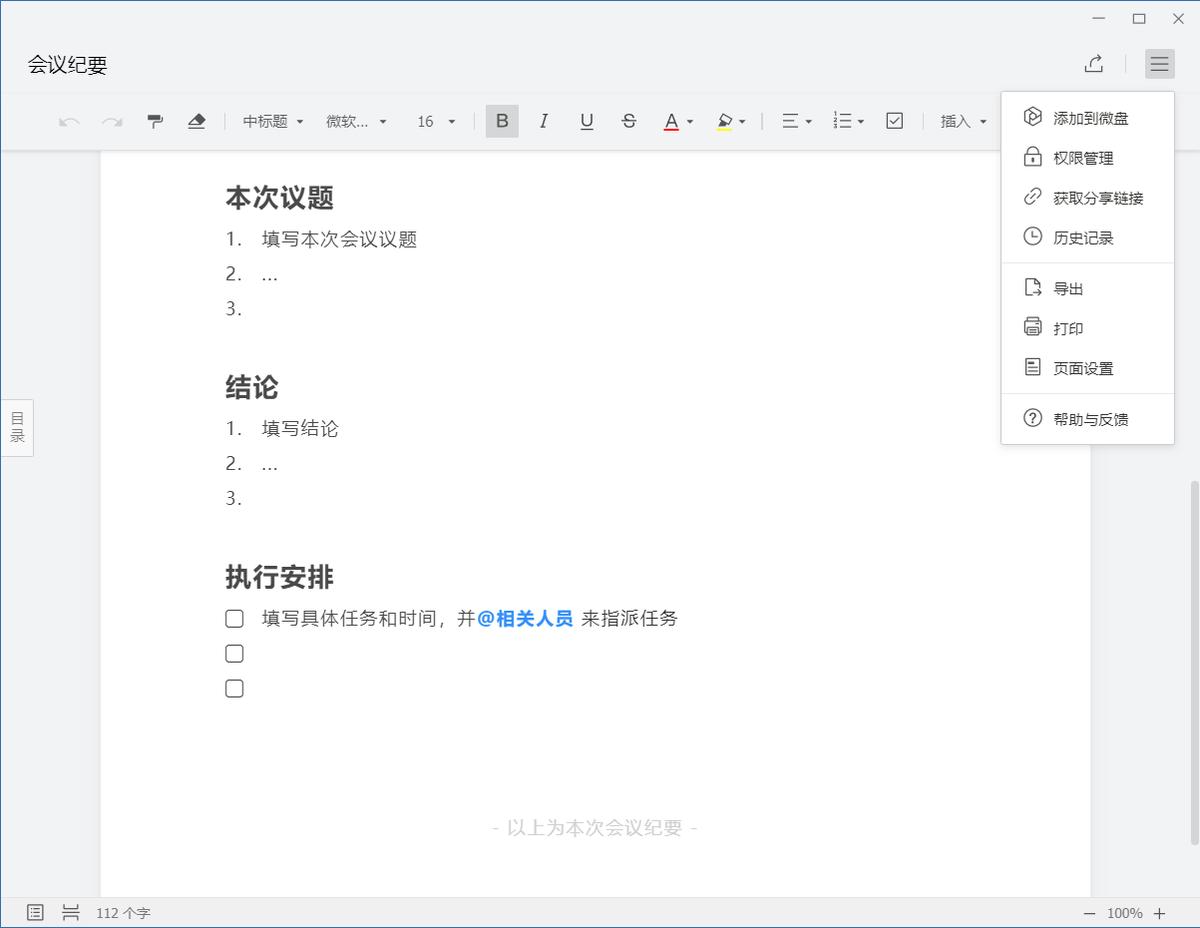Select the format painter tool

click(x=154, y=121)
